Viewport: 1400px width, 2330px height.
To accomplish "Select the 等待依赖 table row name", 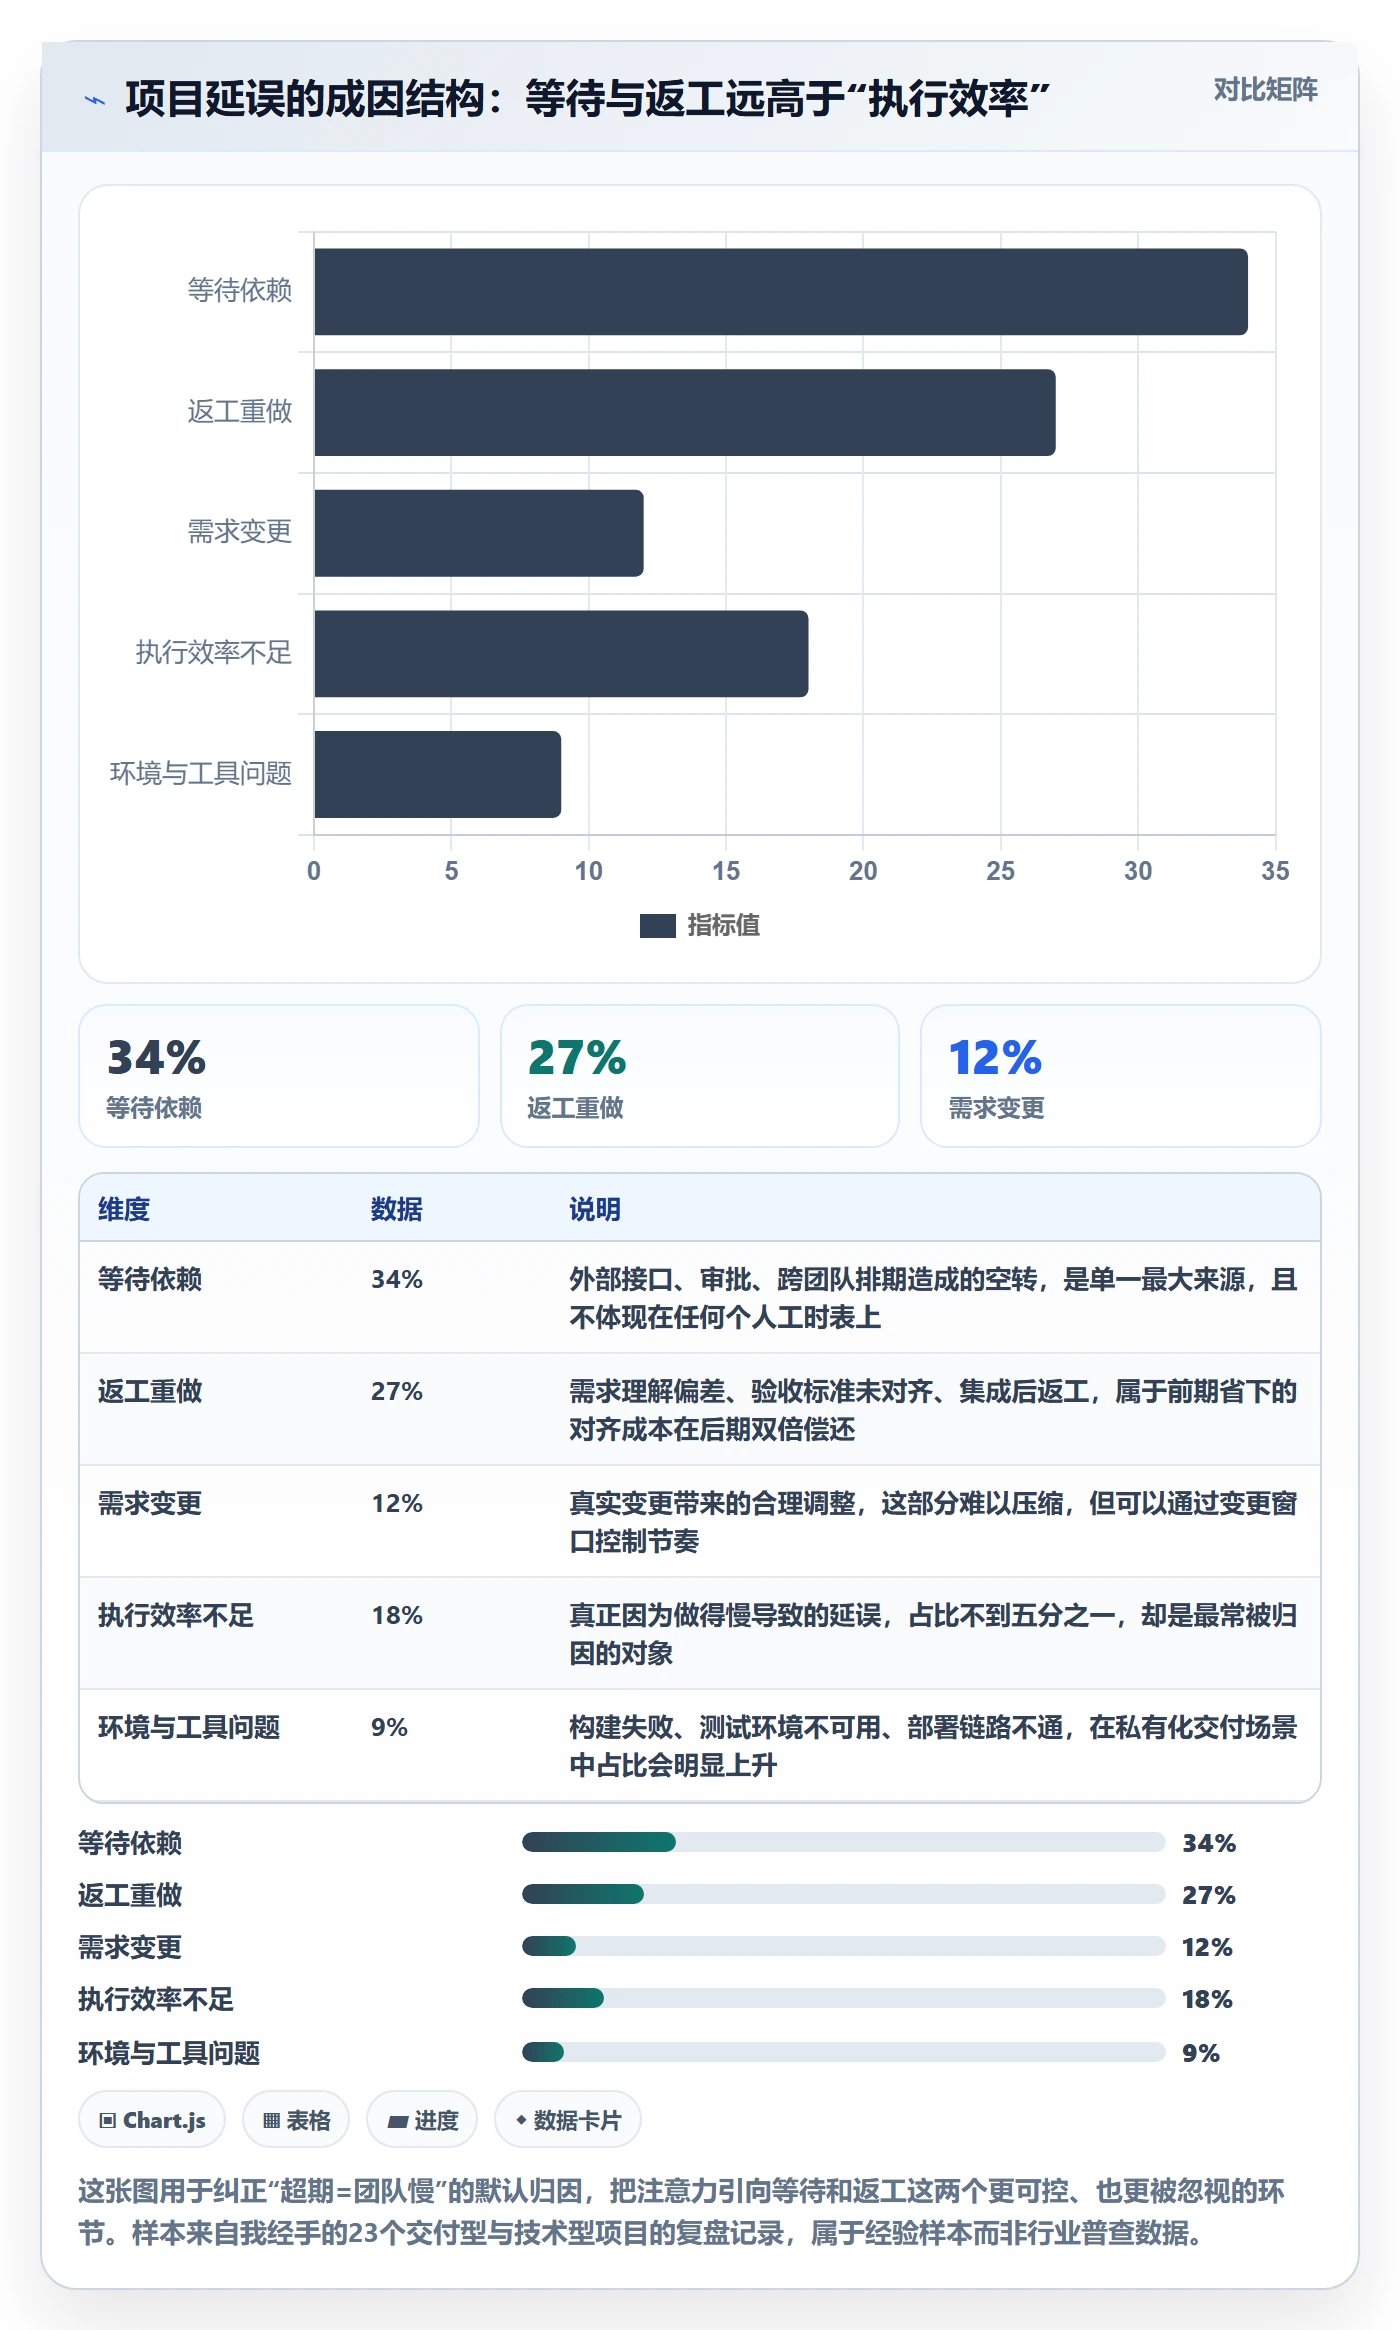I will pyautogui.click(x=150, y=1279).
